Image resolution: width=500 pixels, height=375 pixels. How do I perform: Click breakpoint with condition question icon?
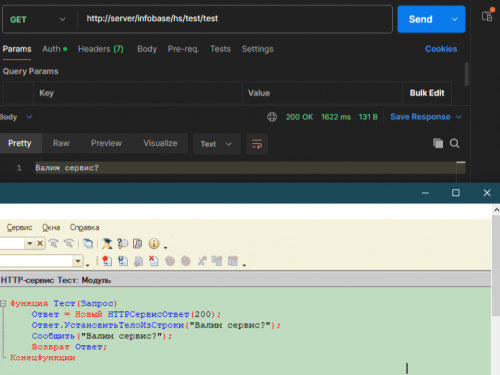(x=123, y=261)
